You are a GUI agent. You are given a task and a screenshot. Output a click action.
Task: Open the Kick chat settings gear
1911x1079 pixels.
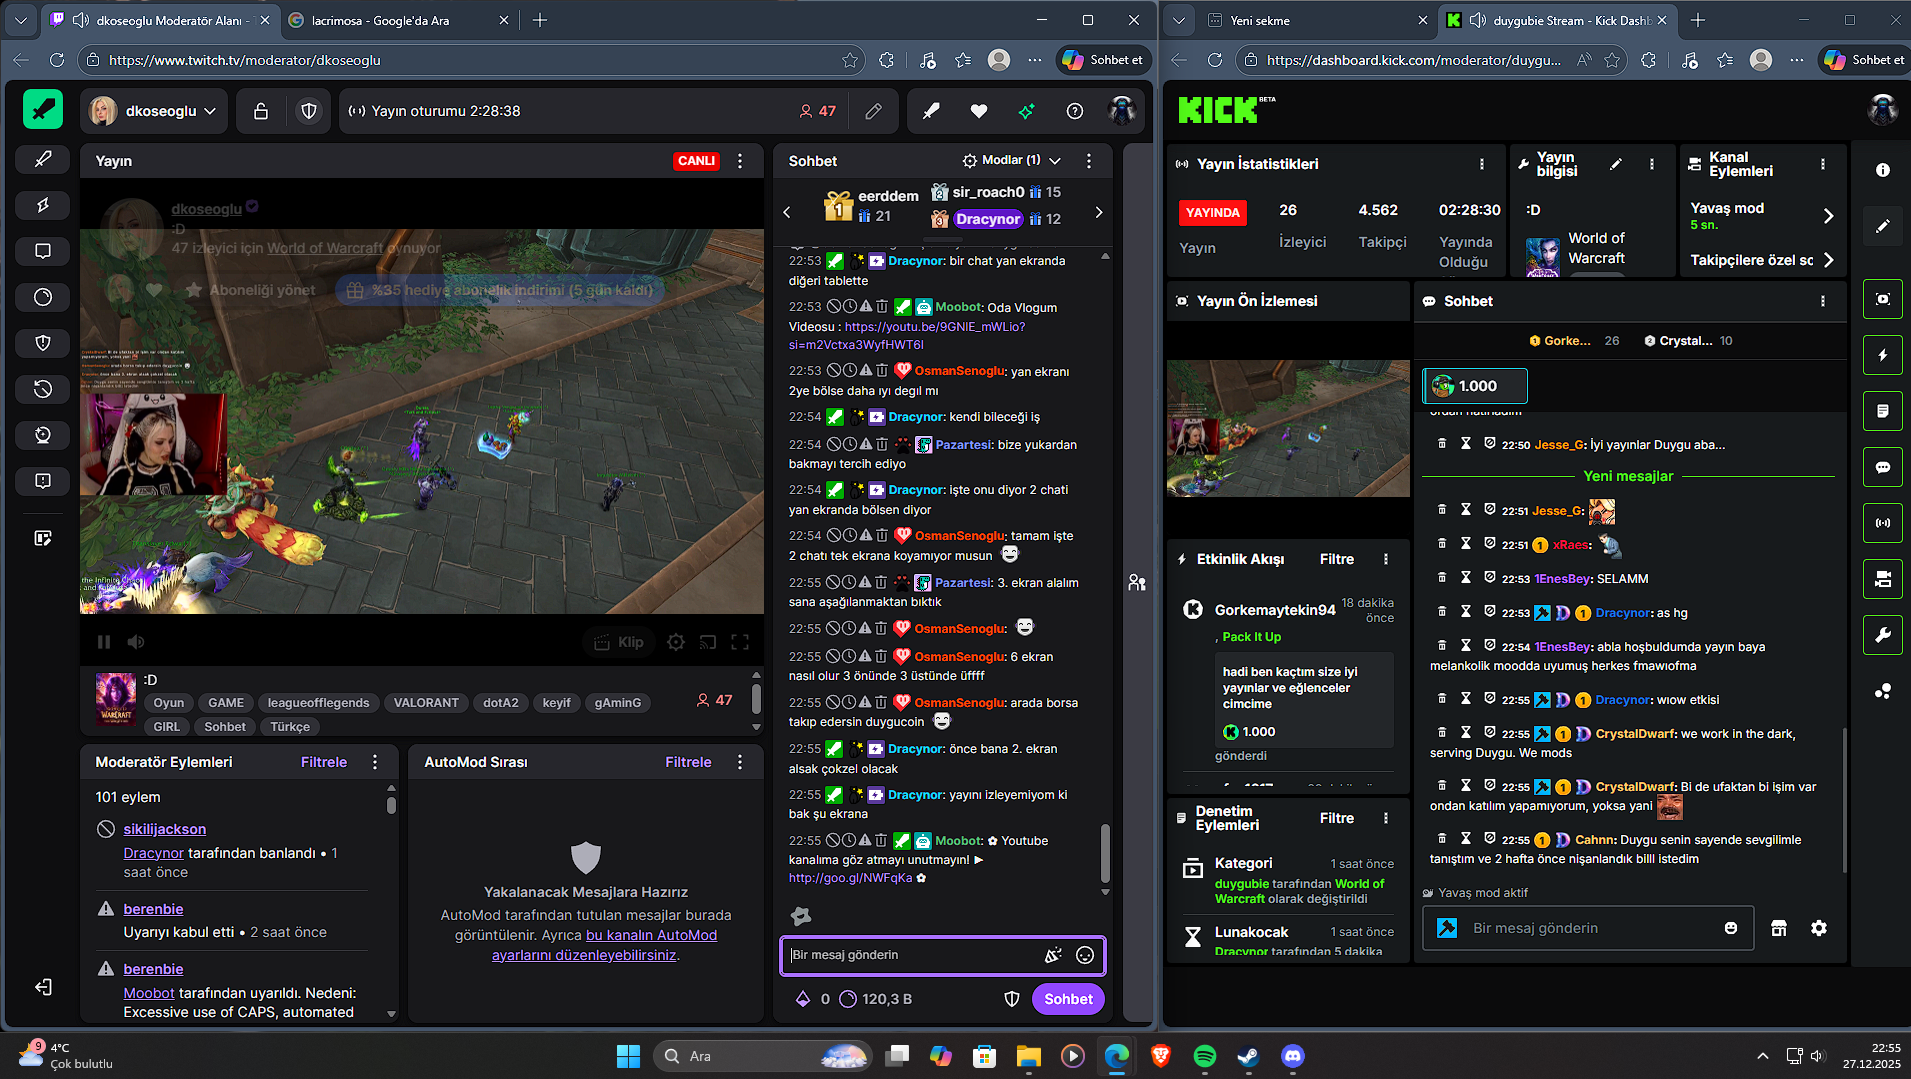[x=1819, y=928]
